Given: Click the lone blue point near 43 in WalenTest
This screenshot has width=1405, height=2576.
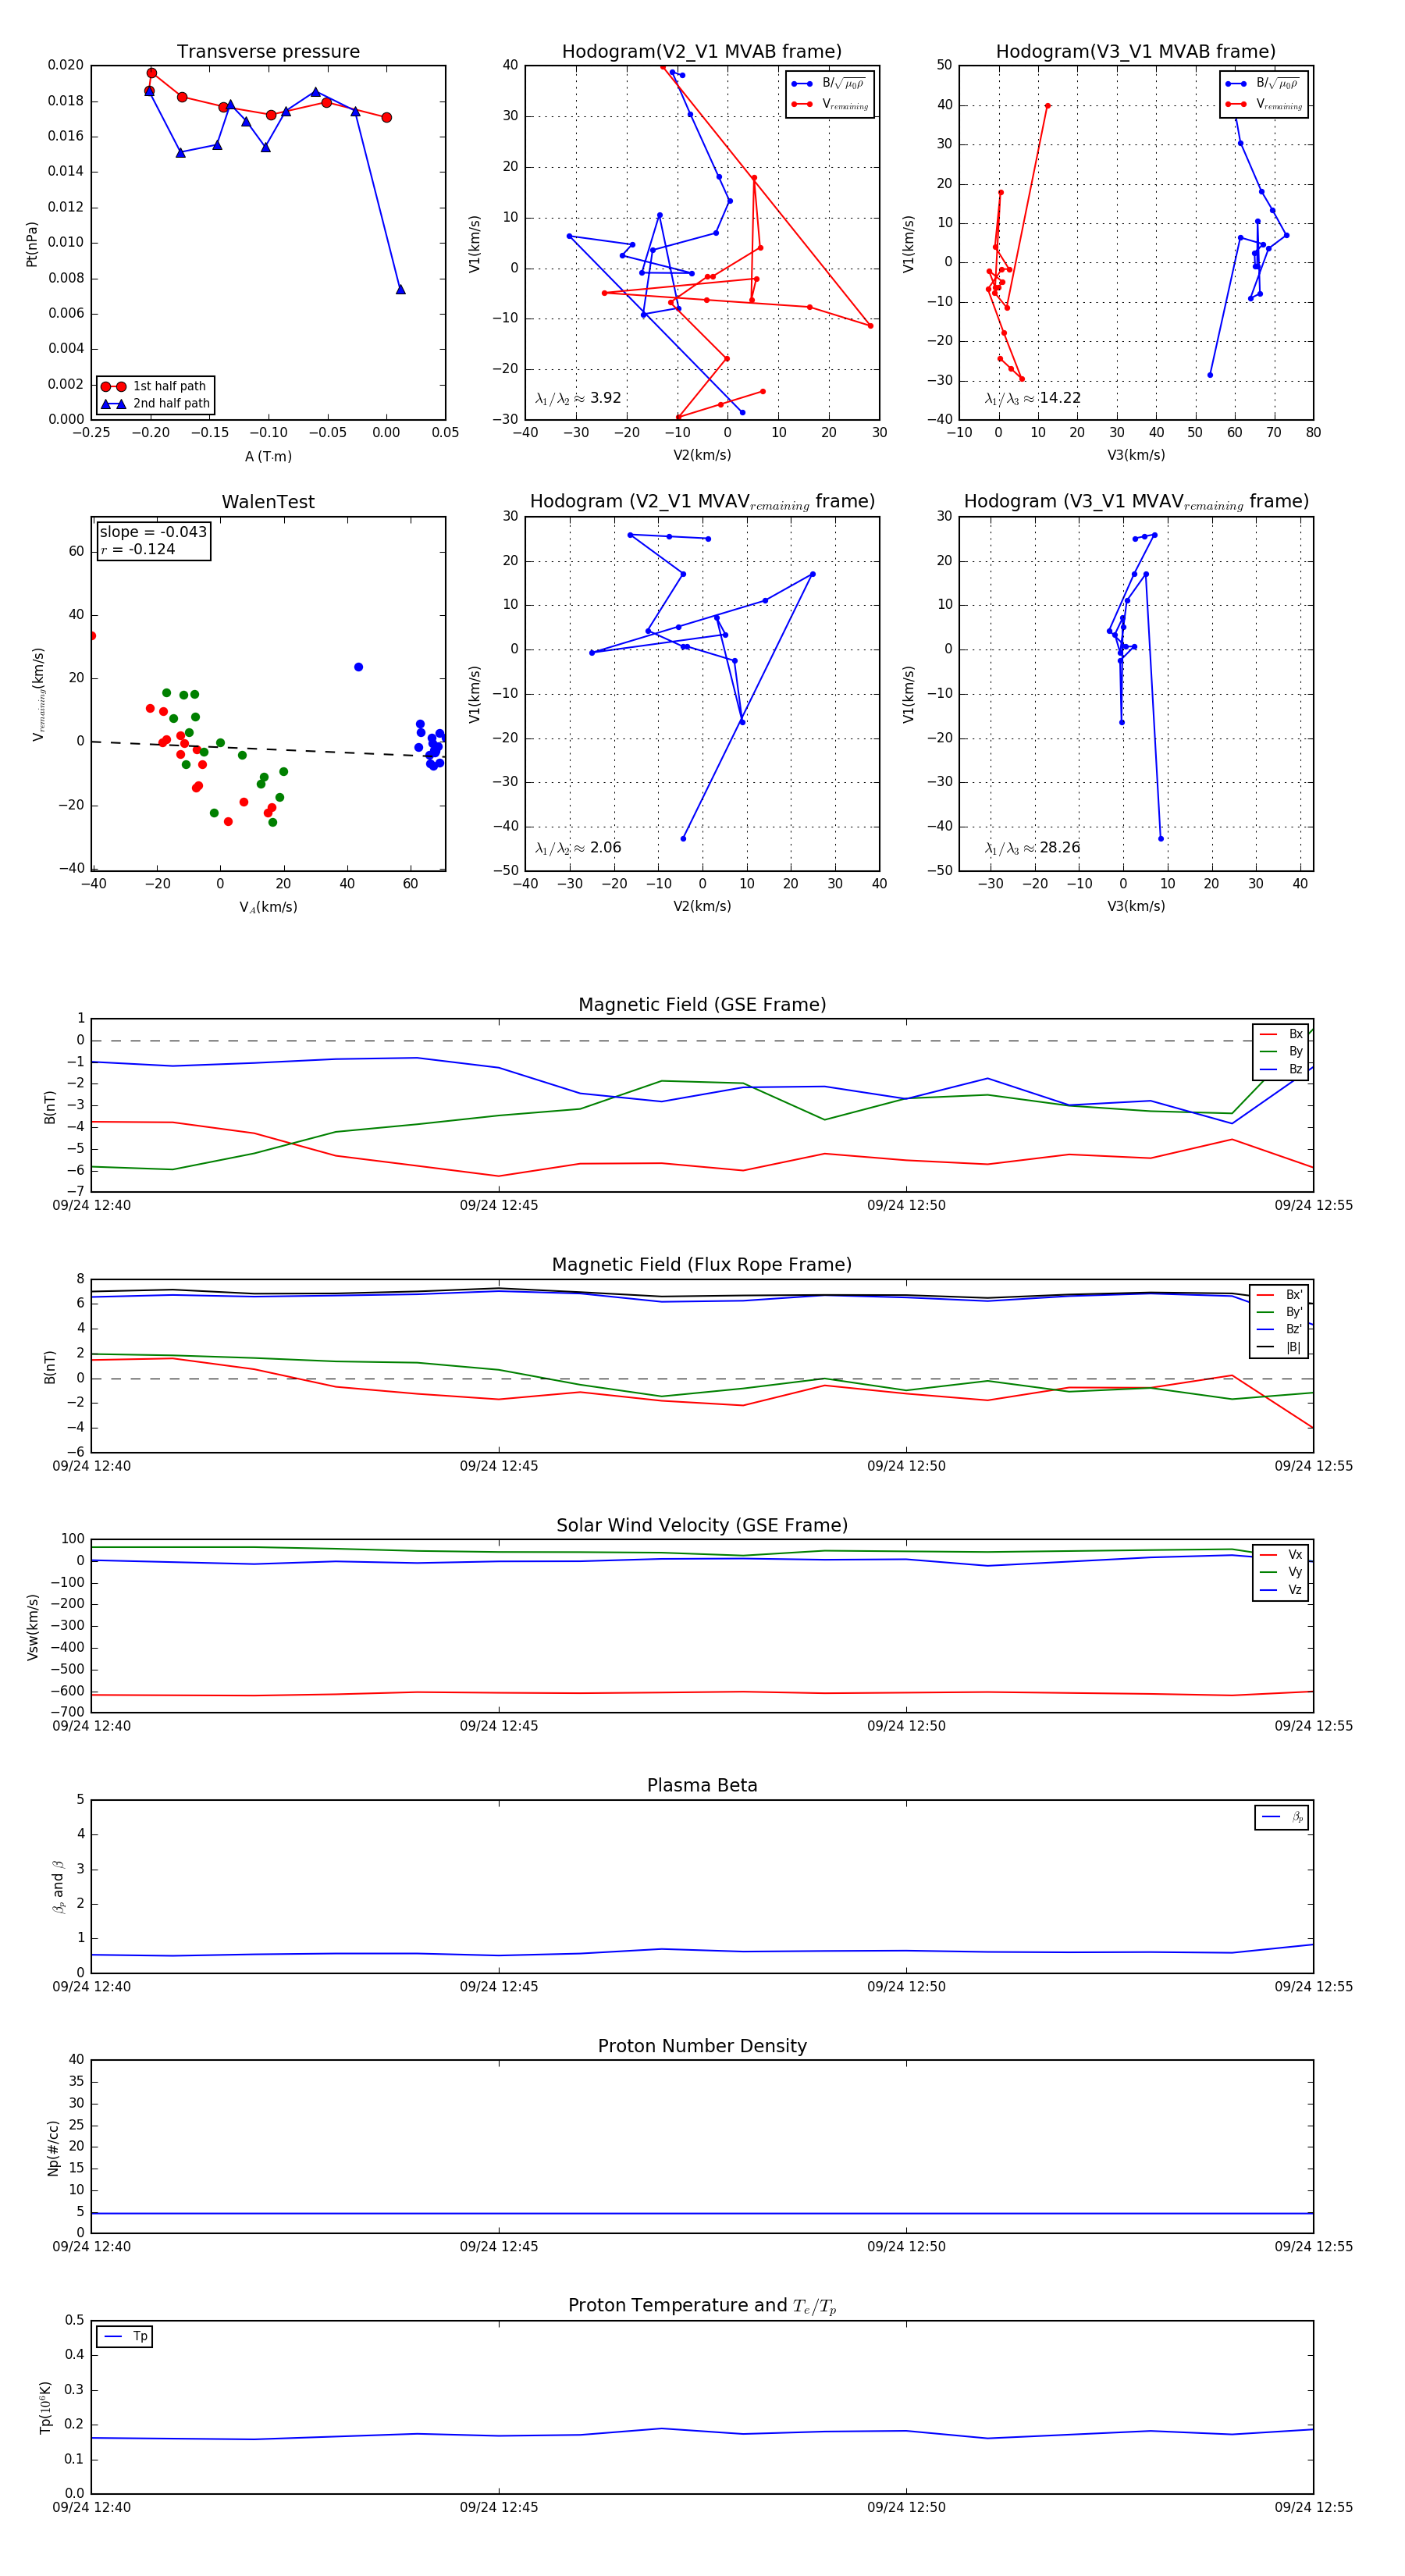Looking at the screenshot, I should pyautogui.click(x=358, y=667).
